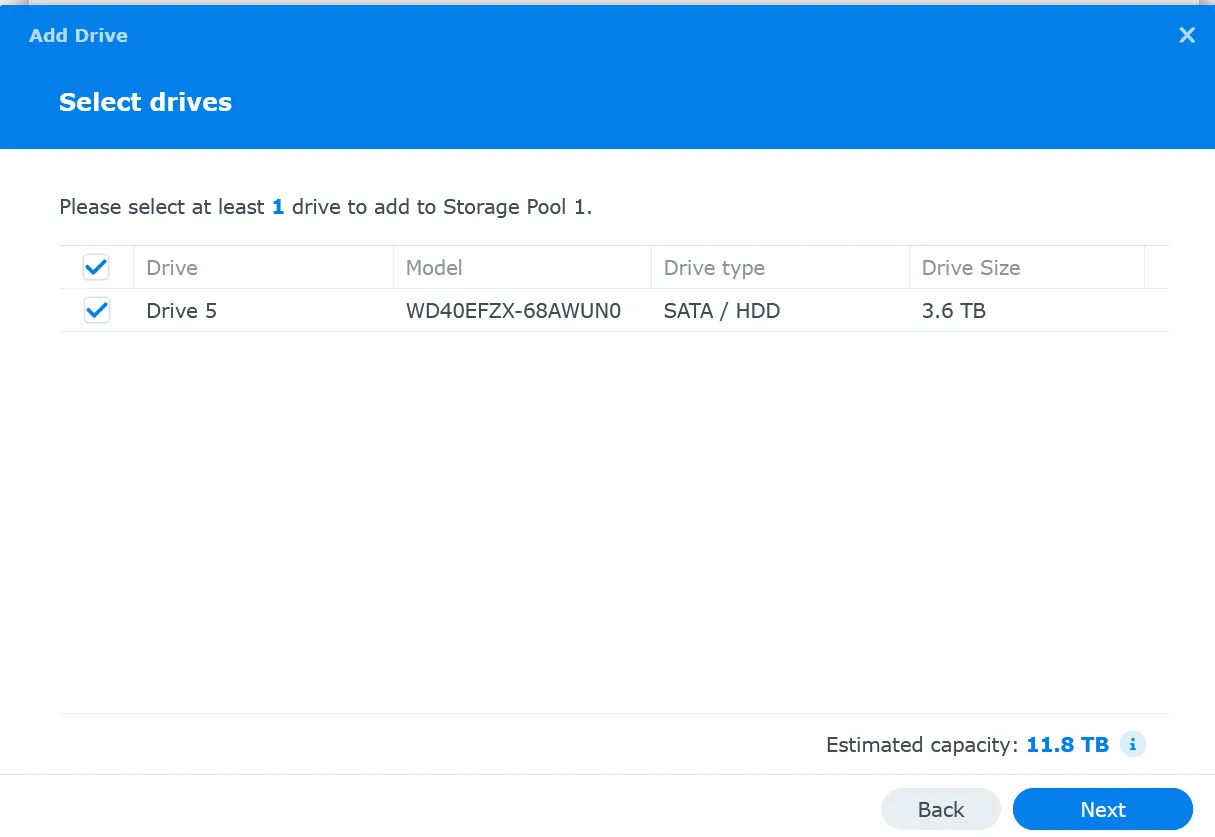The width and height of the screenshot is (1215, 837).
Task: Click the info icon next to estimated capacity
Action: click(1133, 744)
